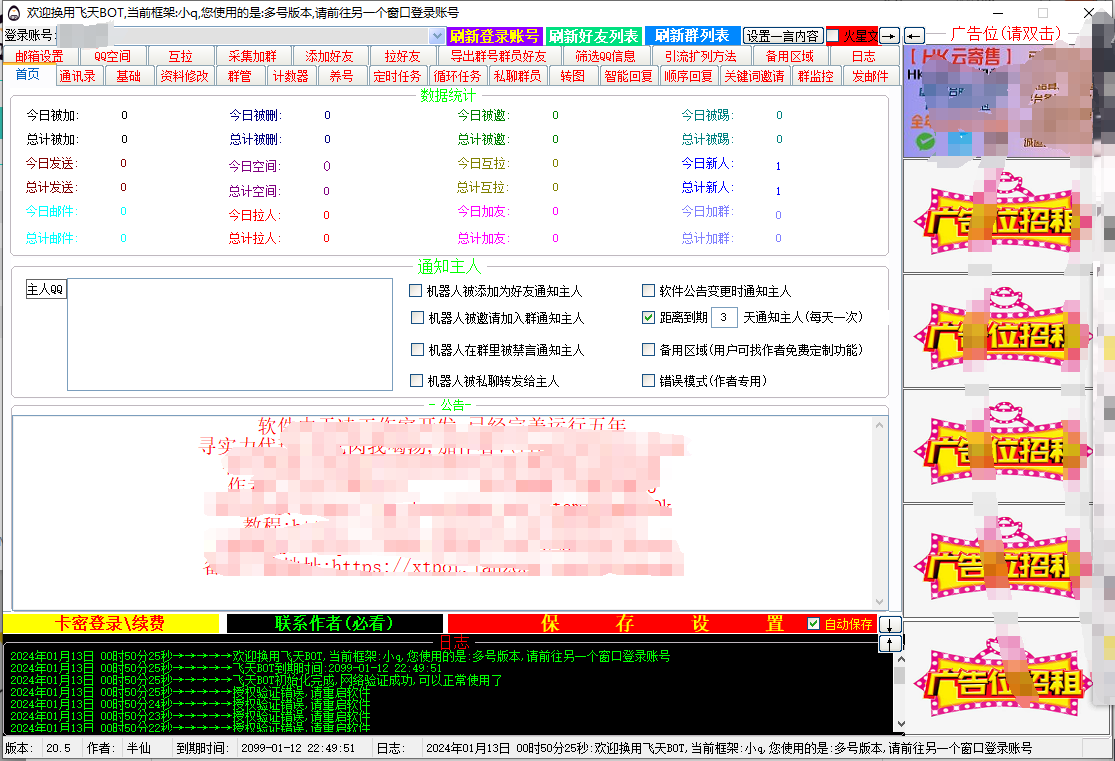
Task: Open the 循环任务 tab
Action: click(457, 76)
